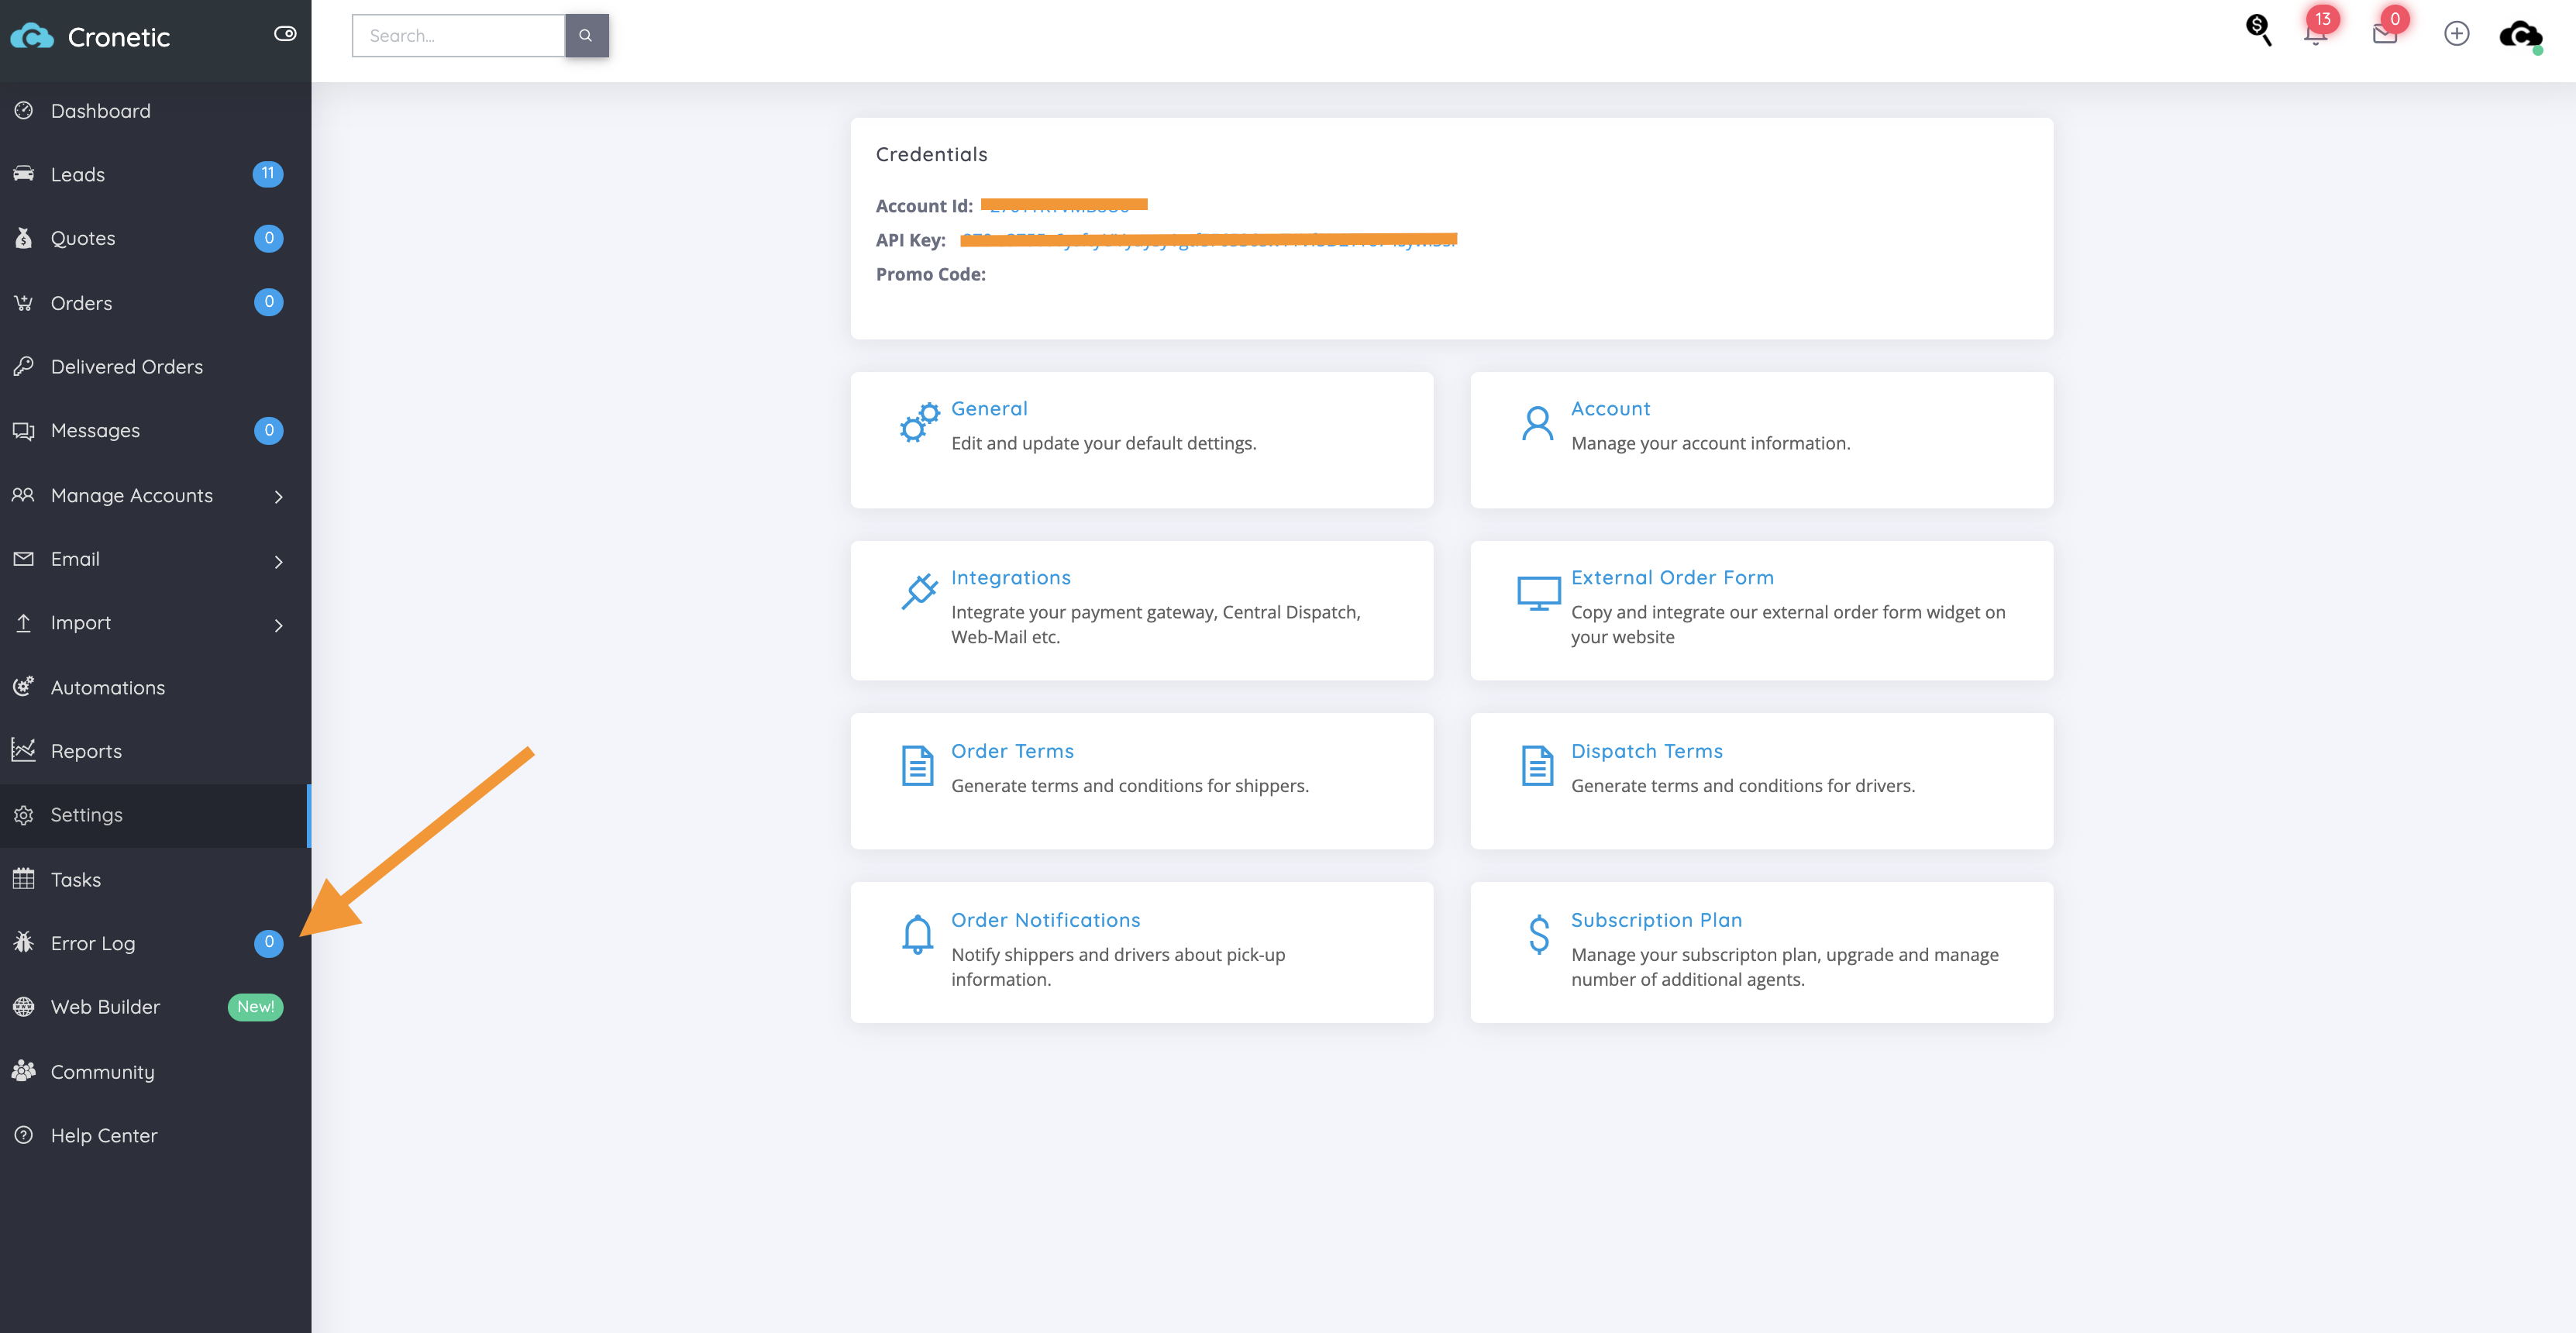
Task: Click the Community label in the sidebar
Action: (102, 1072)
